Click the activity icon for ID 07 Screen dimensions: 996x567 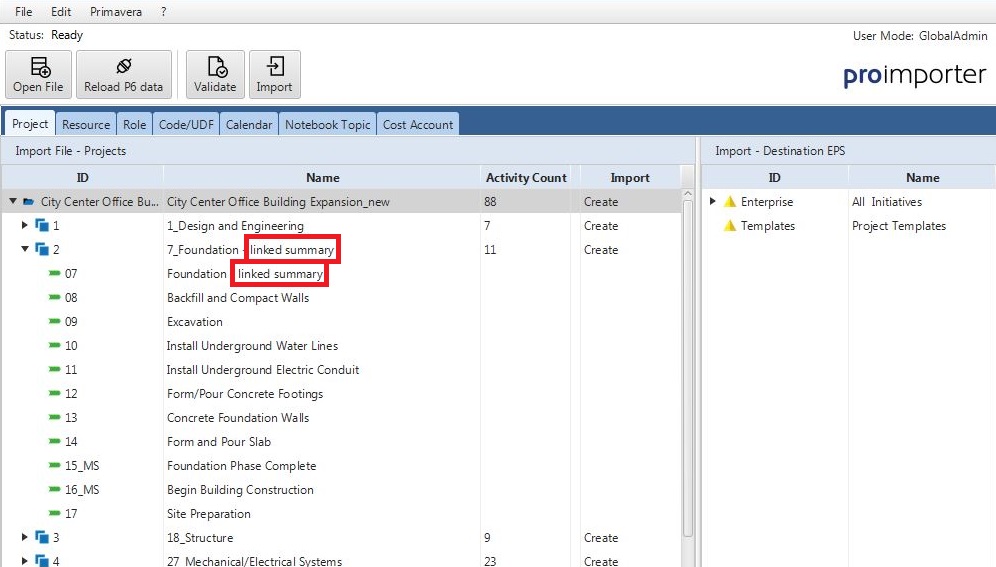55,274
